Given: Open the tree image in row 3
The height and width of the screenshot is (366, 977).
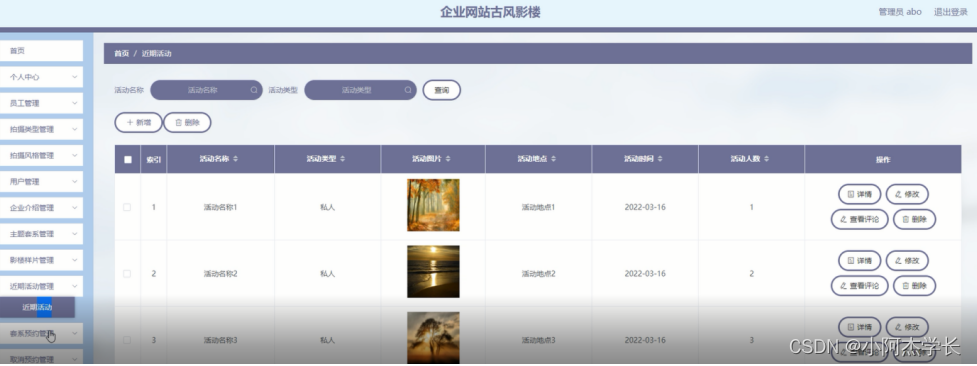Looking at the screenshot, I should [x=433, y=337].
